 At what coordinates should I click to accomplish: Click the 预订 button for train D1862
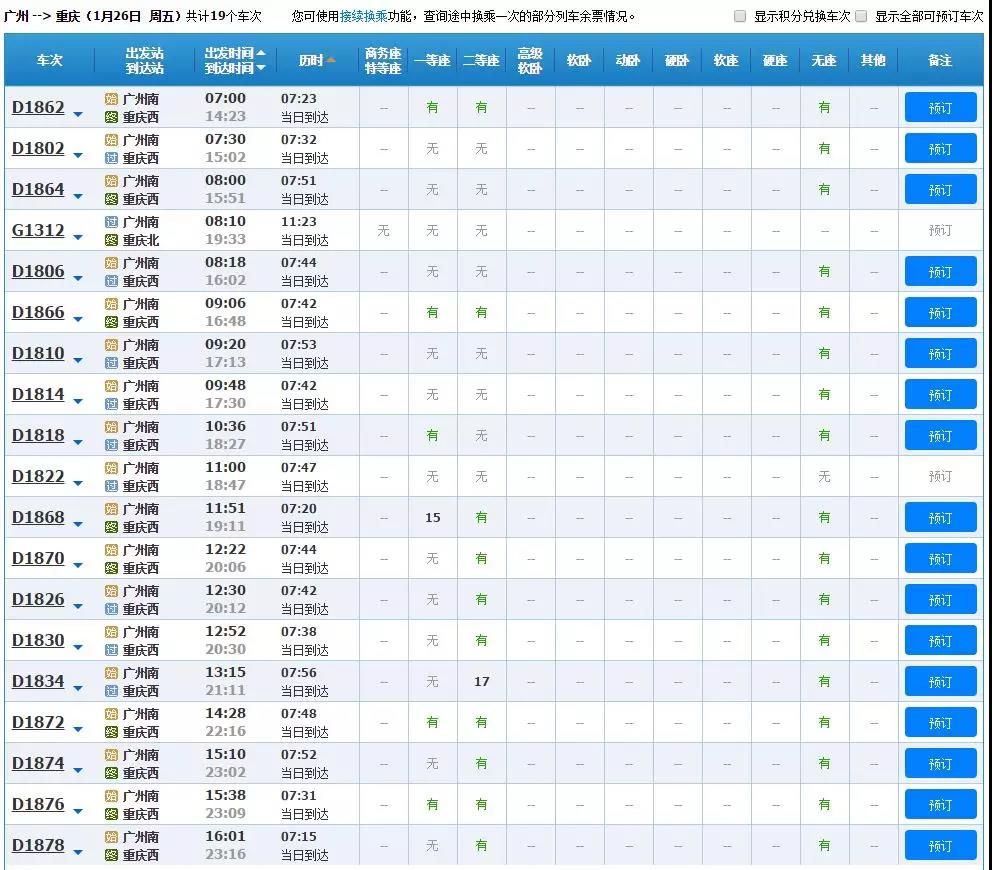pyautogui.click(x=939, y=107)
